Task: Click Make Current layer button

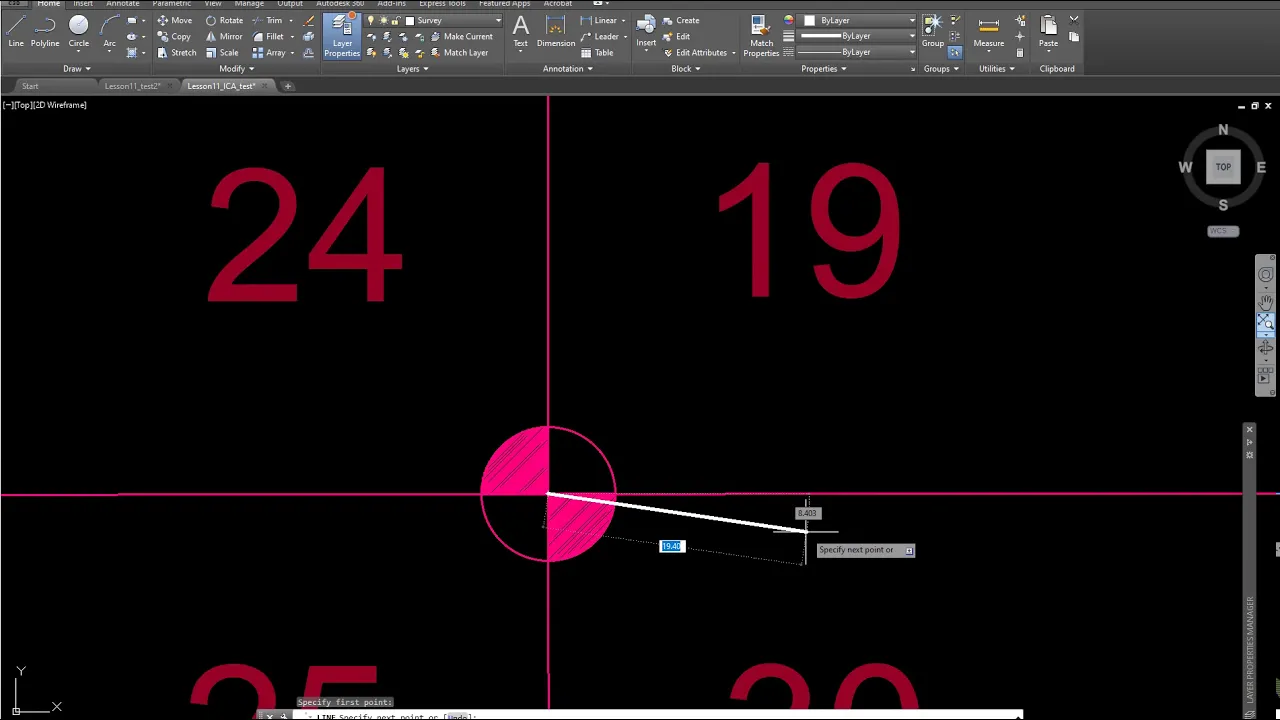Action: click(461, 36)
